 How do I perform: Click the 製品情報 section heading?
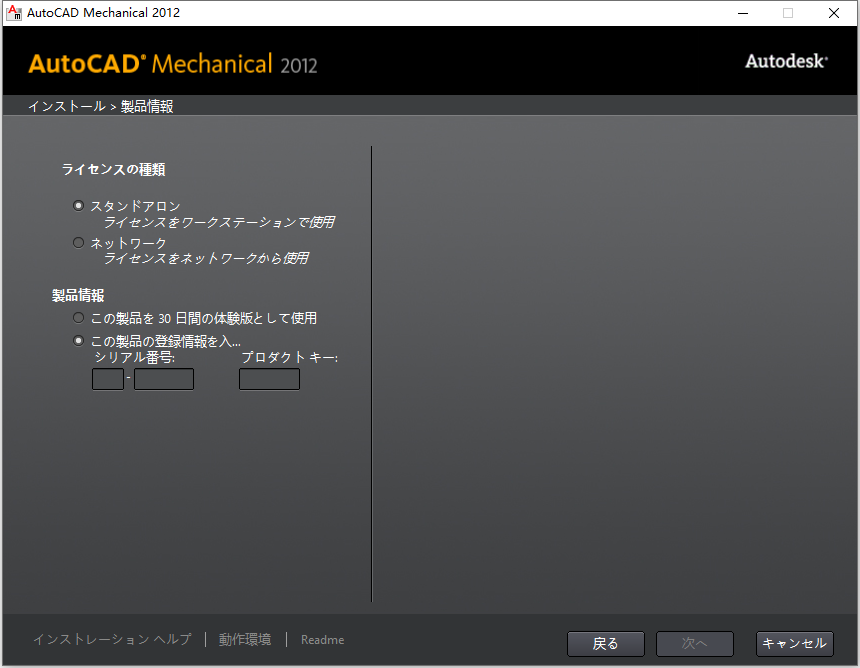78,296
